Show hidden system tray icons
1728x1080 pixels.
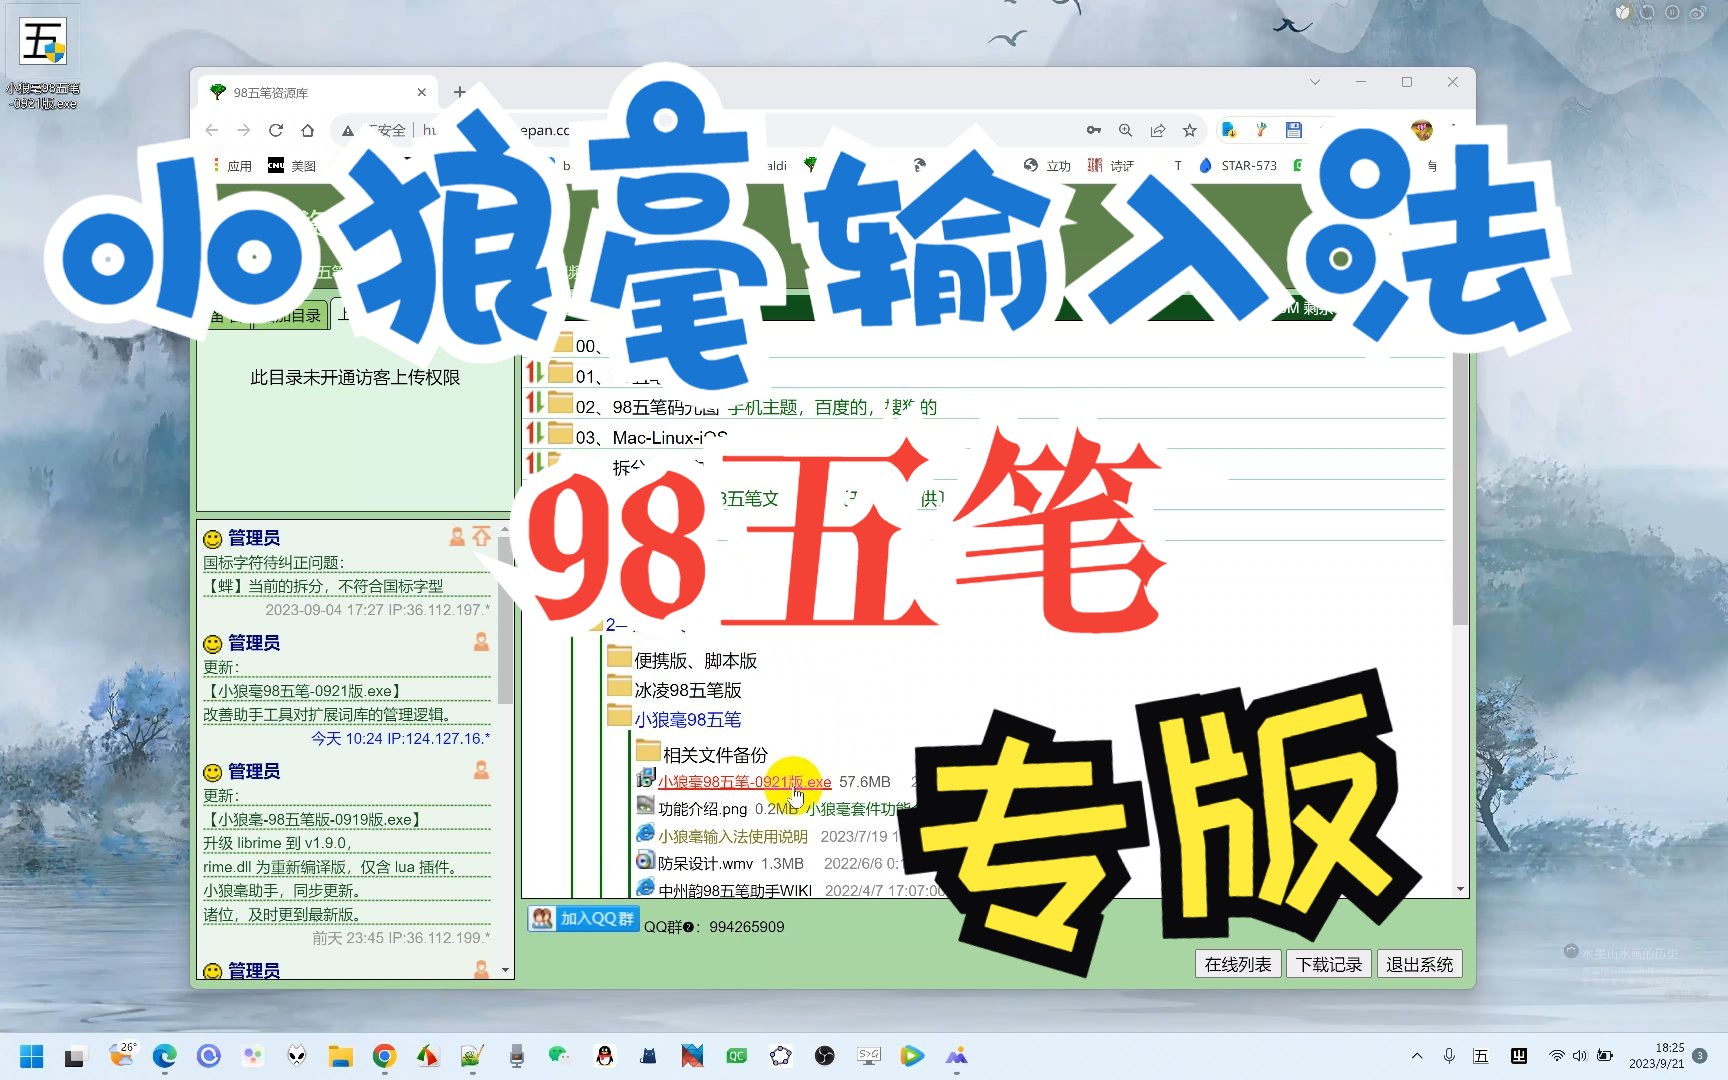pos(1416,1056)
